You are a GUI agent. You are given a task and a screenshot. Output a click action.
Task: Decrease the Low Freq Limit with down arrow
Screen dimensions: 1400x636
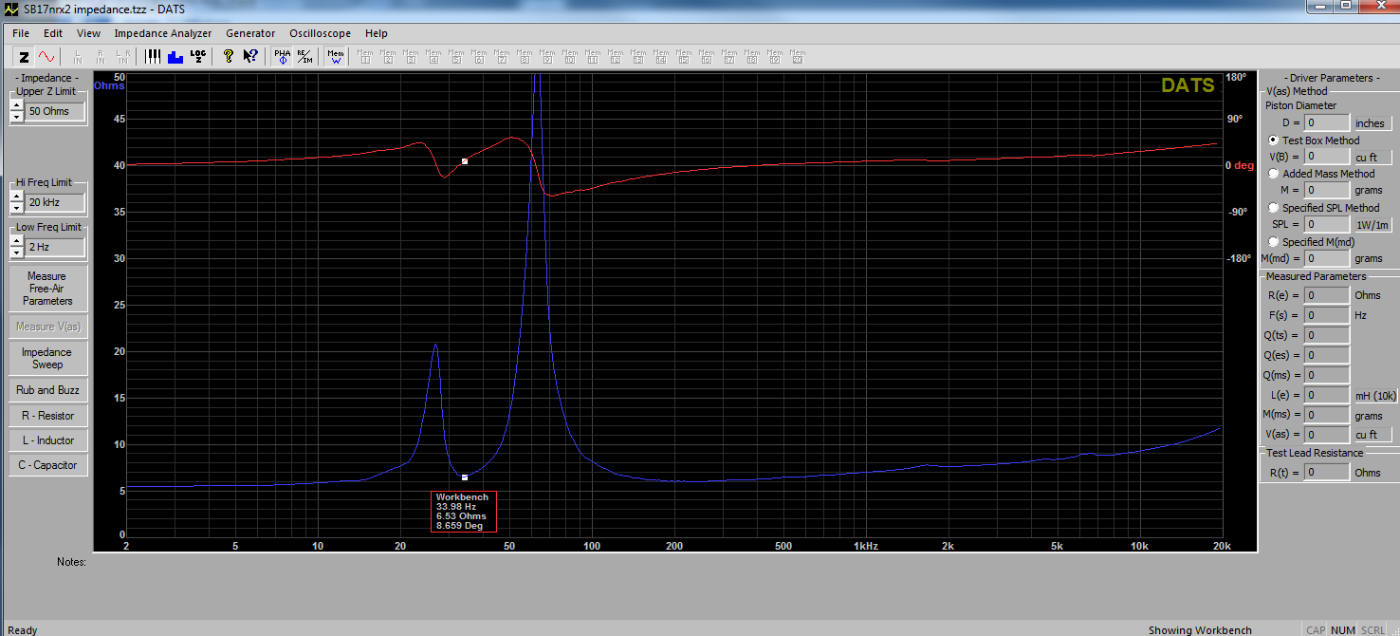pyautogui.click(x=16, y=252)
